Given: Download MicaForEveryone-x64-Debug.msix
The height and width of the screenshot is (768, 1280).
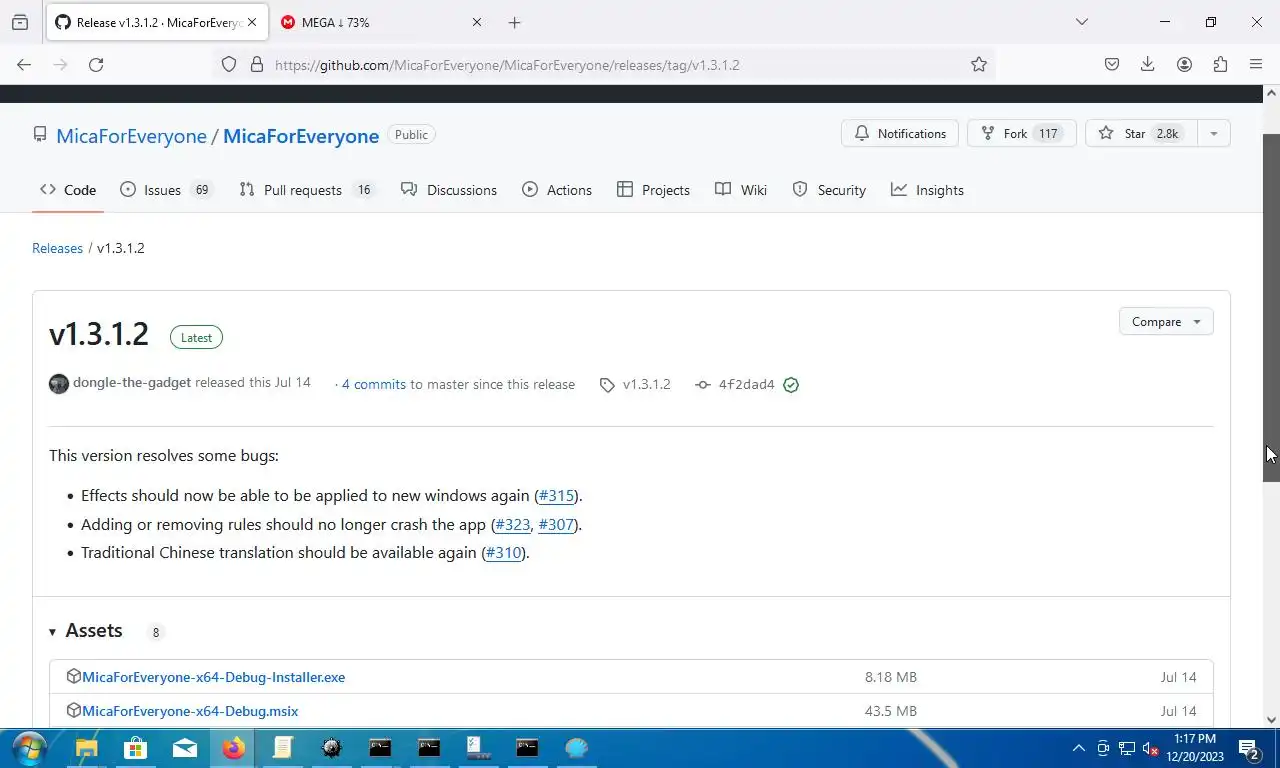Looking at the screenshot, I should click(x=190, y=711).
